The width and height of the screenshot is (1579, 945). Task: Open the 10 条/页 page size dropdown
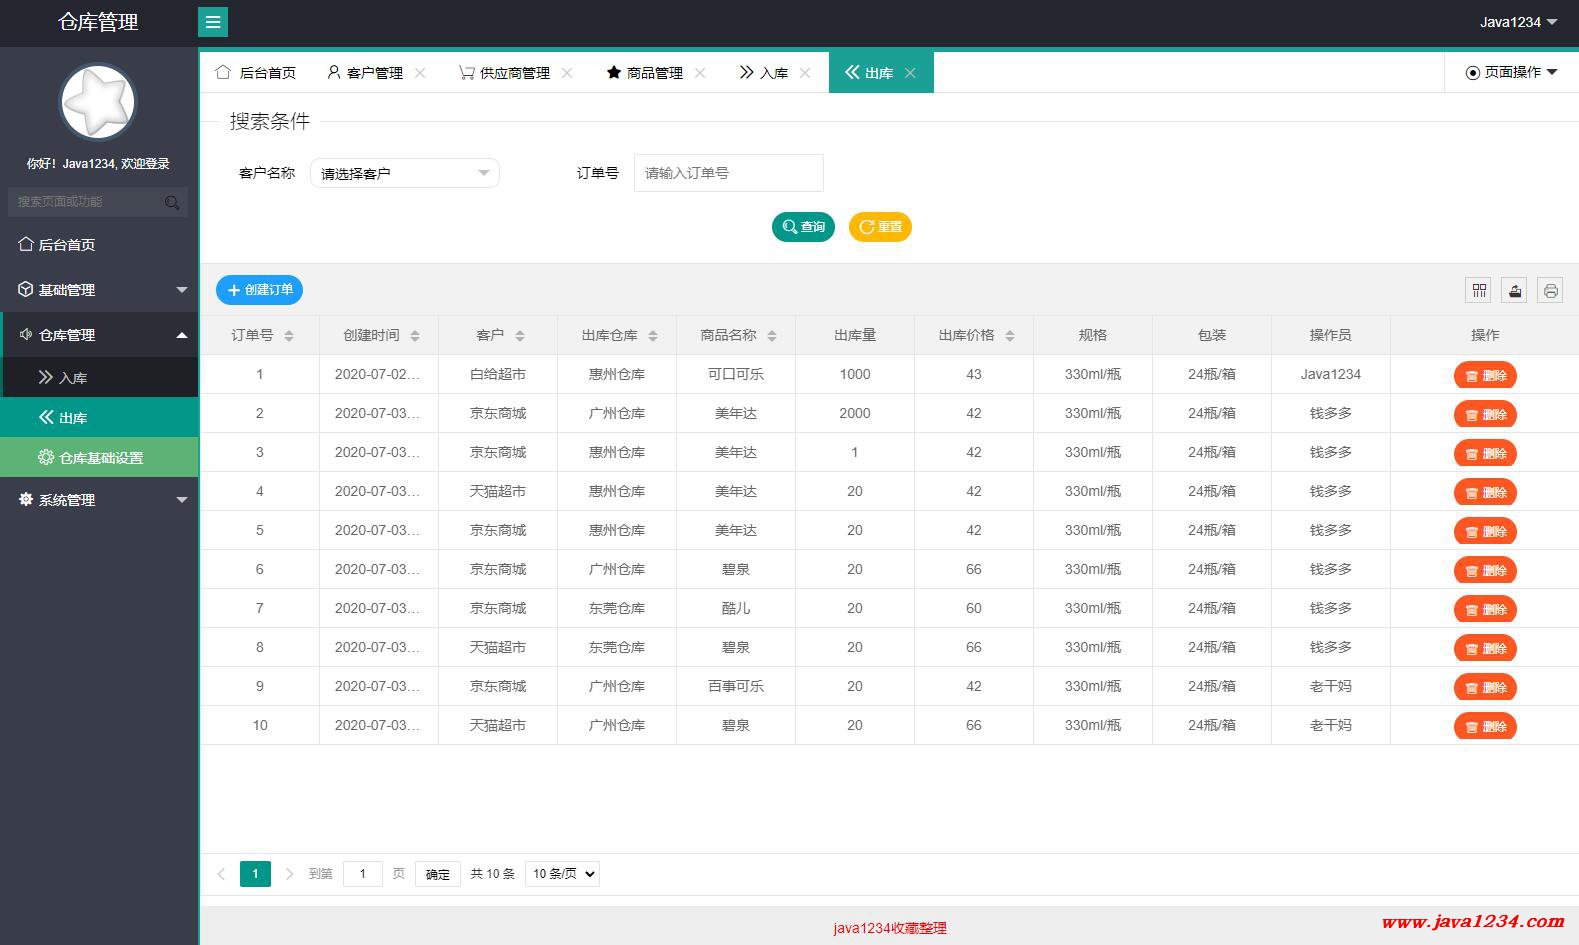coord(562,874)
